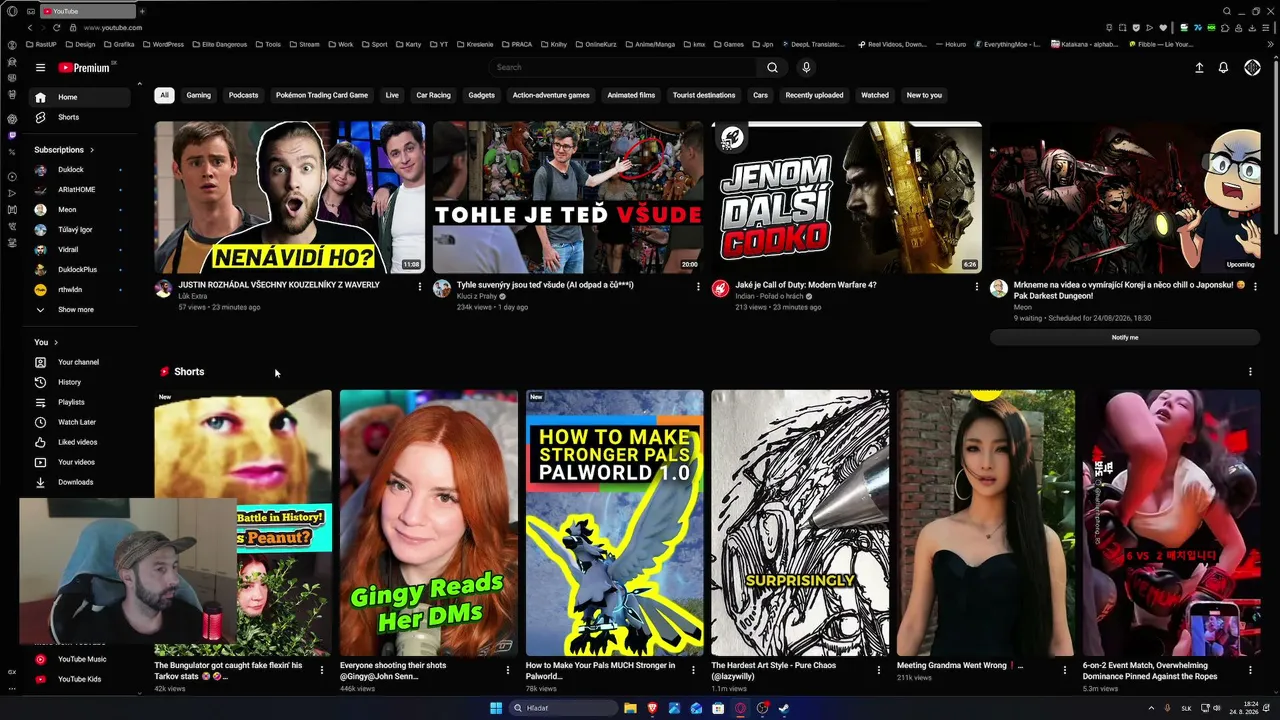Image resolution: width=1280 pixels, height=720 pixels.
Task: Go to Shorts in the sidebar
Action: (x=80, y=117)
